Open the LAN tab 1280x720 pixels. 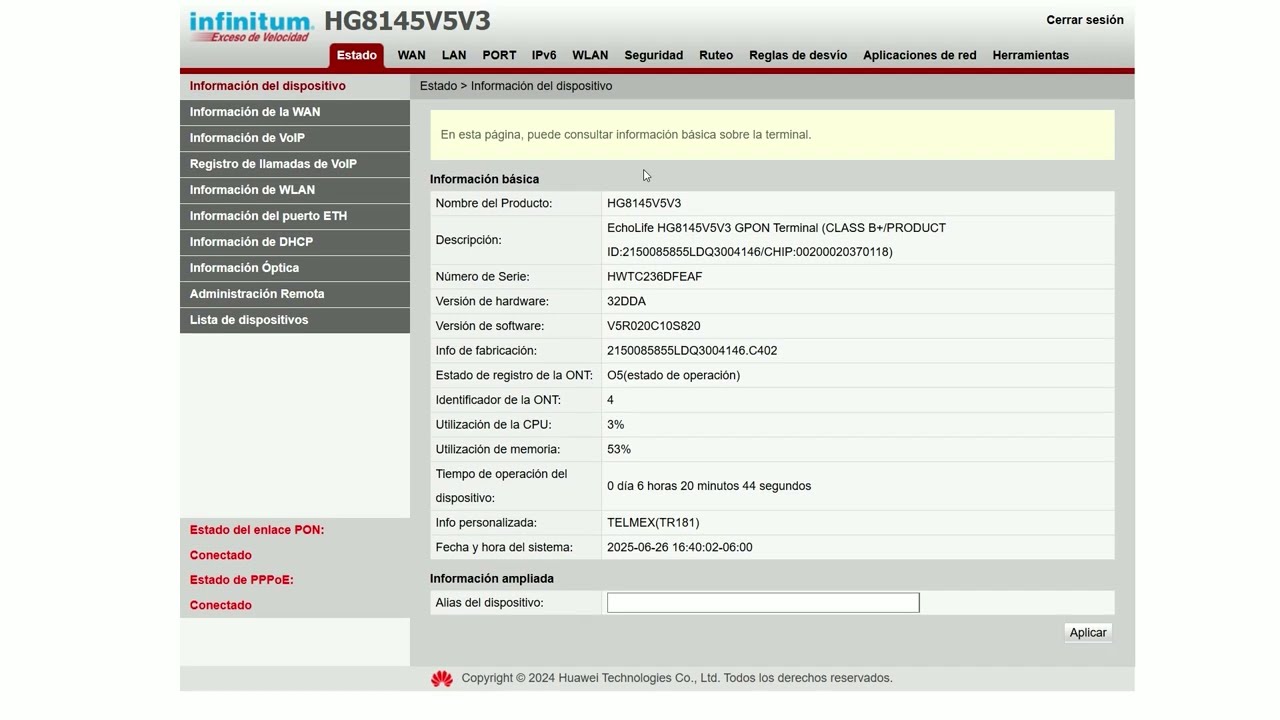tap(454, 55)
